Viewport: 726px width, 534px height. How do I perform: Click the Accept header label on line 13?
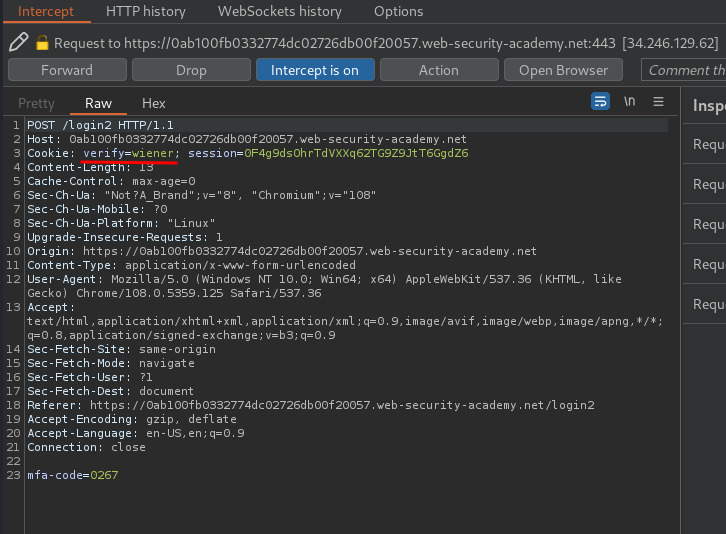click(51, 307)
